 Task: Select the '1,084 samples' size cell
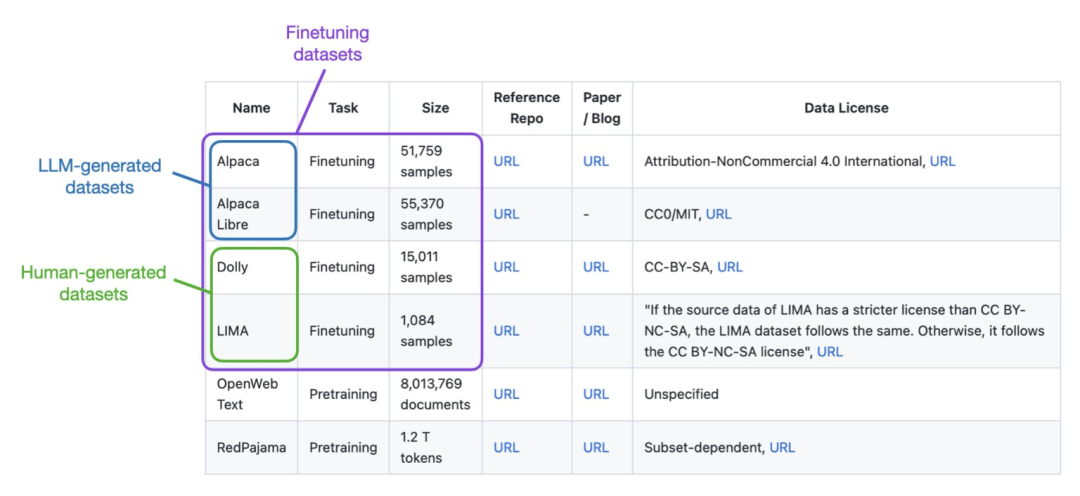pyautogui.click(x=435, y=331)
